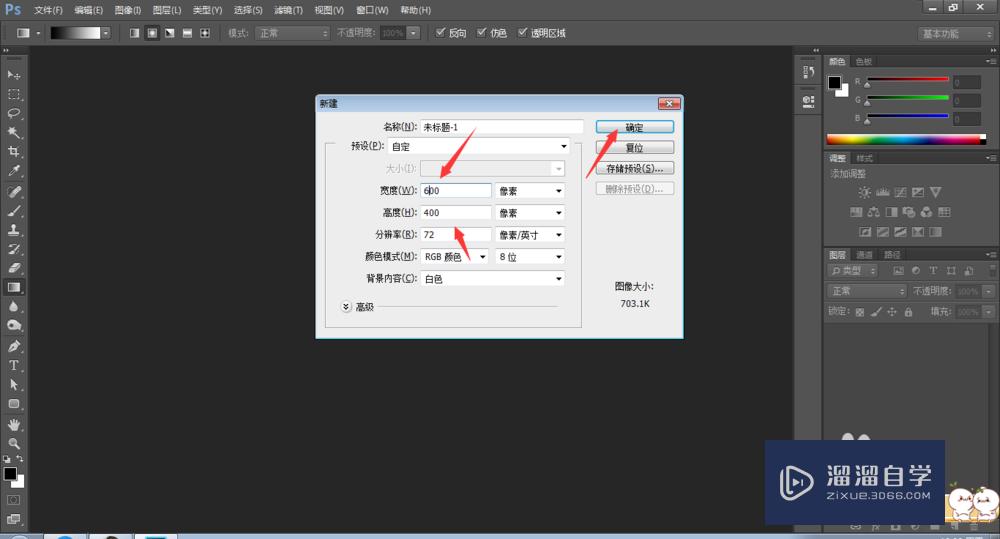Toggle the 仿色 checkbox
This screenshot has height=539, width=1000.
(x=482, y=33)
